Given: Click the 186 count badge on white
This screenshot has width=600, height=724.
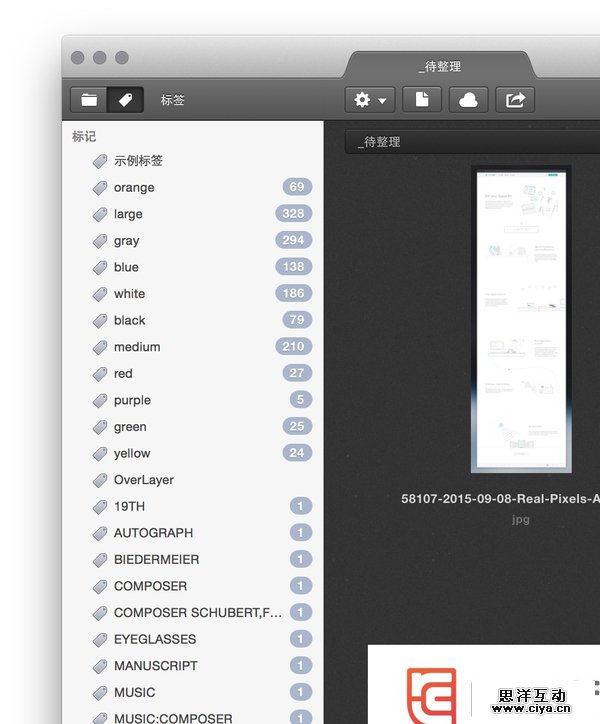Looking at the screenshot, I should click(x=294, y=293).
